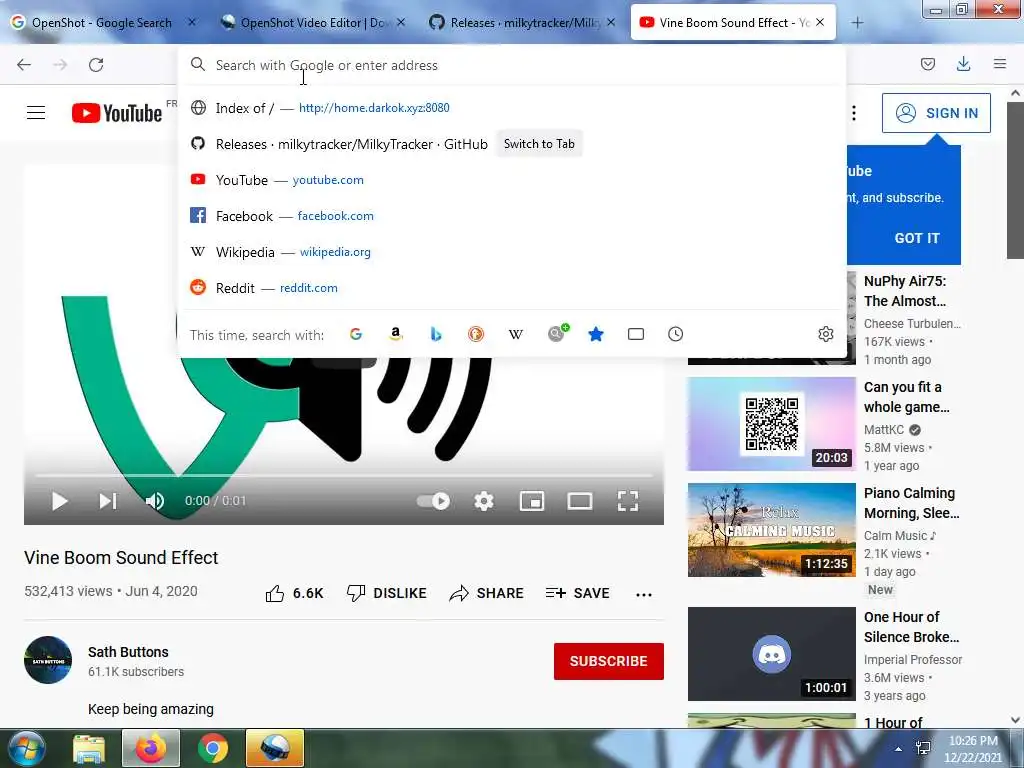Select Wikipedia wikipedia.org suggestion
The image size is (1024, 768).
512,251
